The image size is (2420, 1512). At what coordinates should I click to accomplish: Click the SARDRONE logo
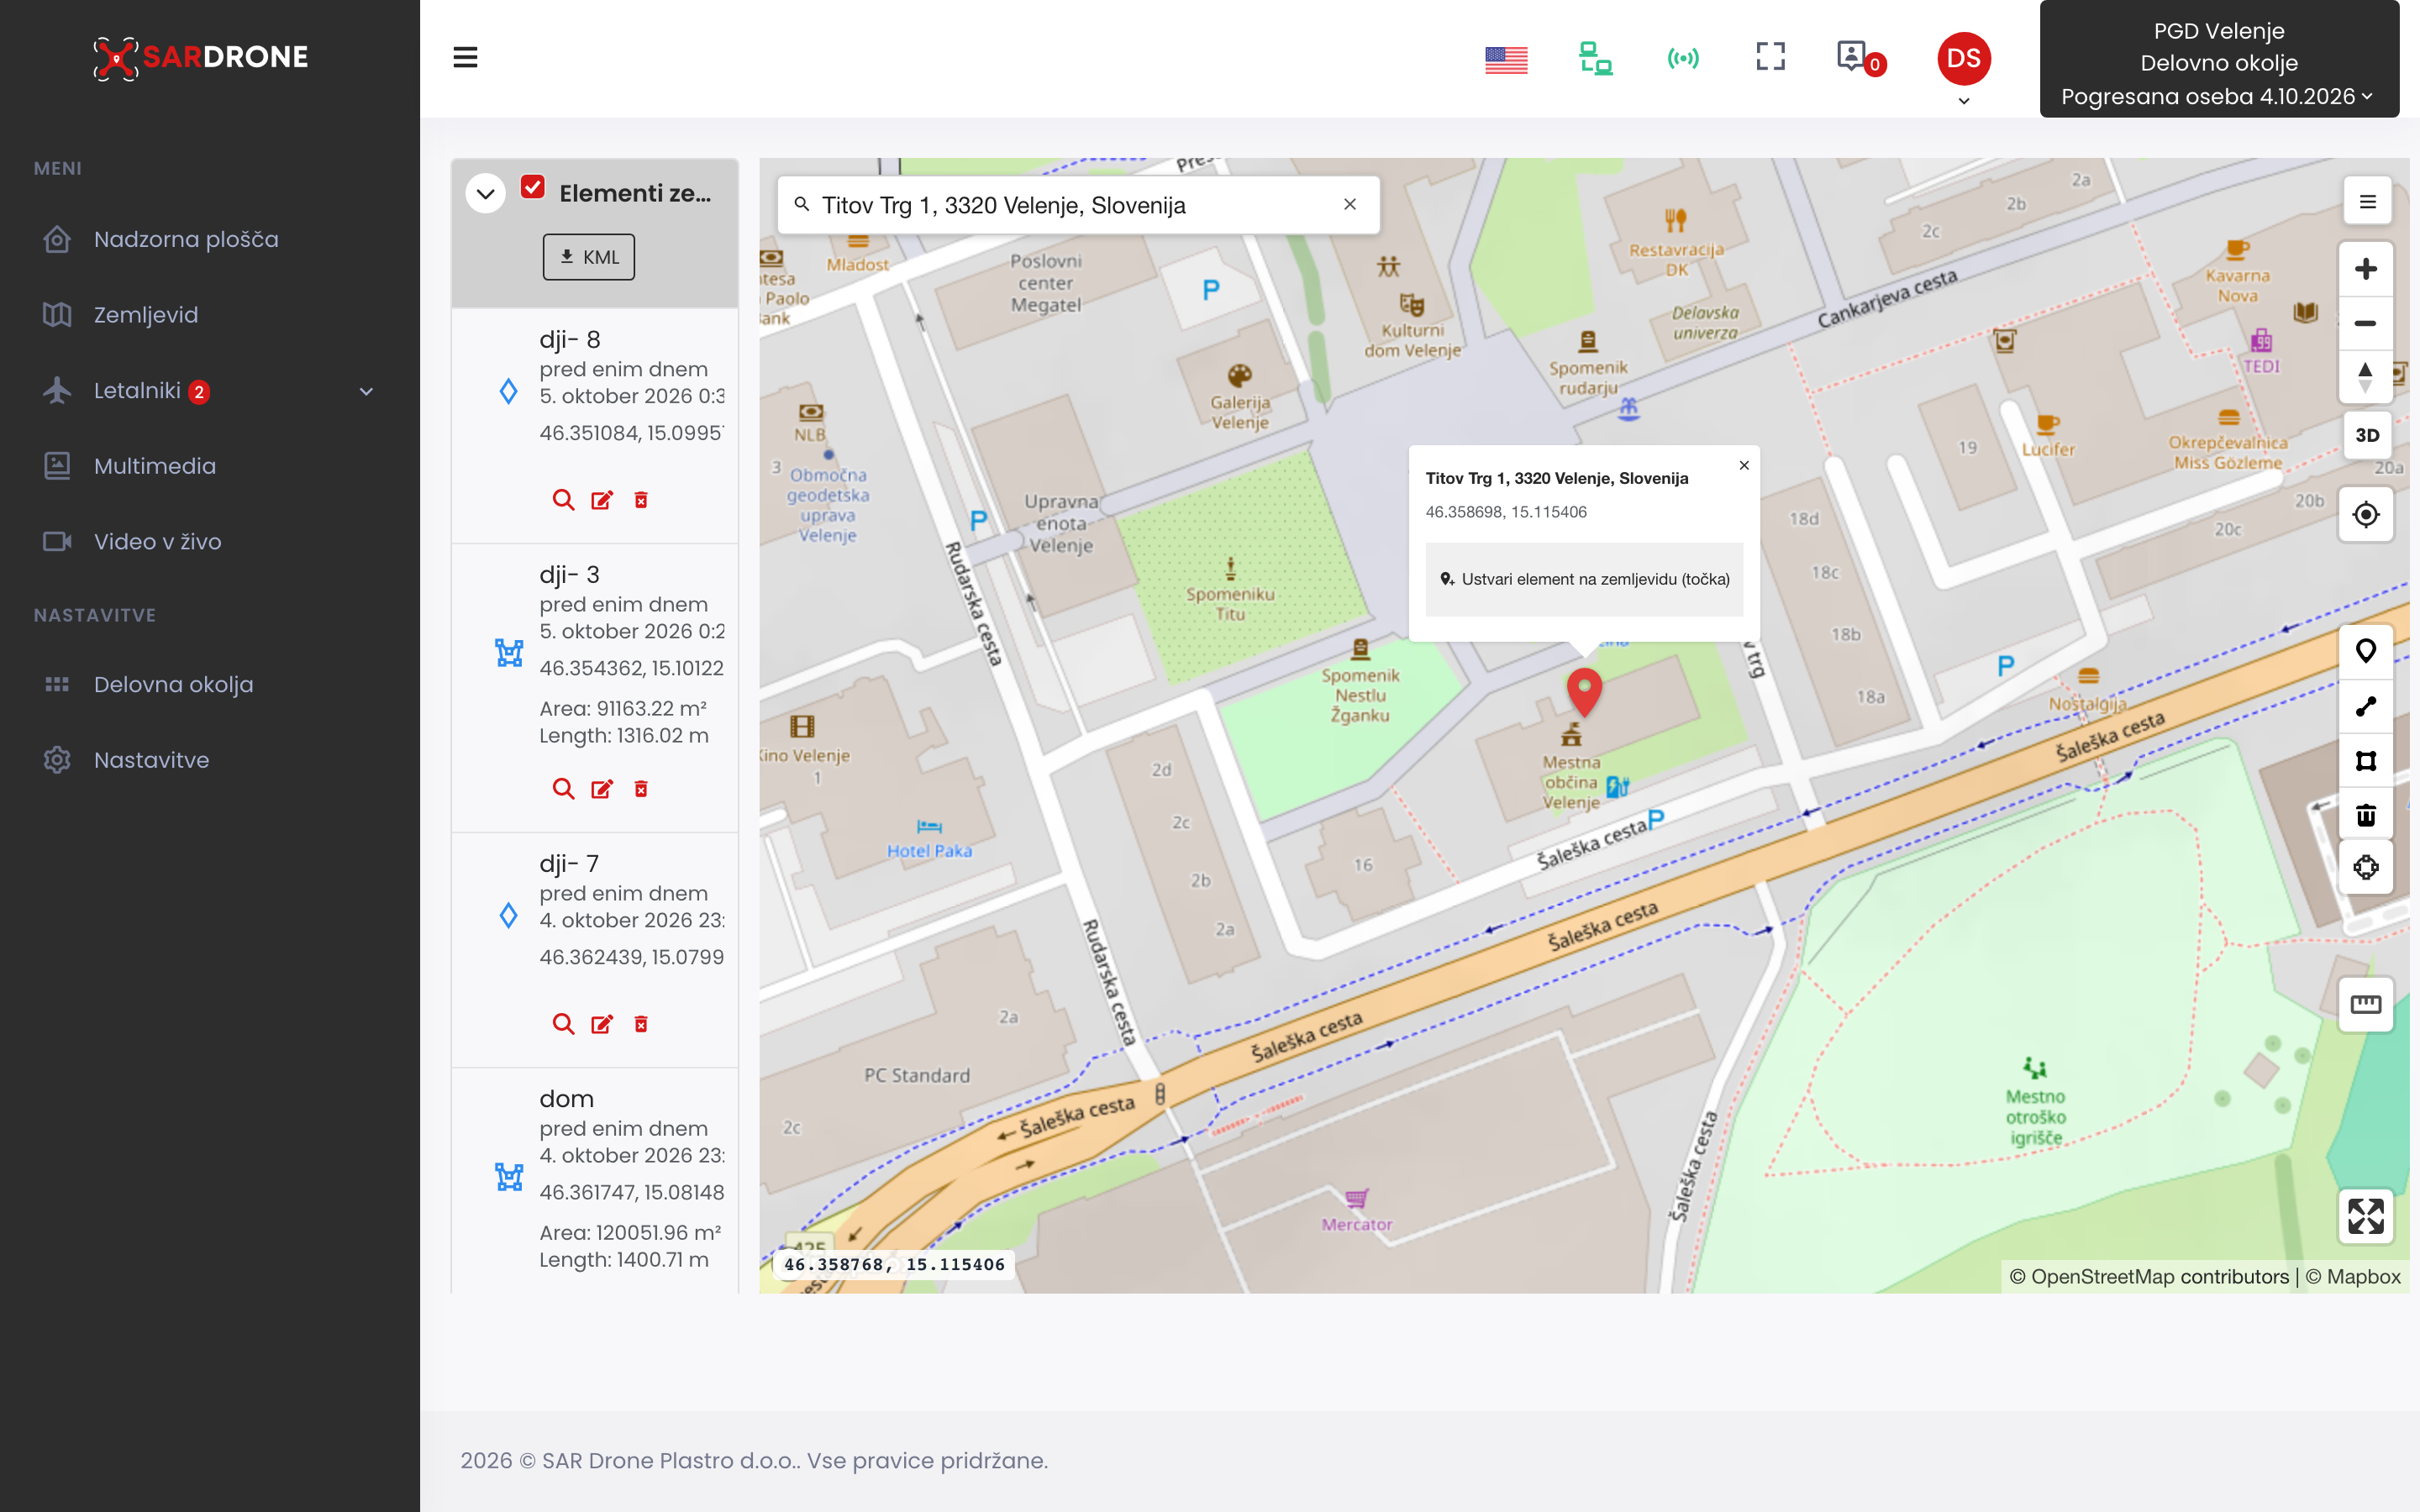point(200,57)
